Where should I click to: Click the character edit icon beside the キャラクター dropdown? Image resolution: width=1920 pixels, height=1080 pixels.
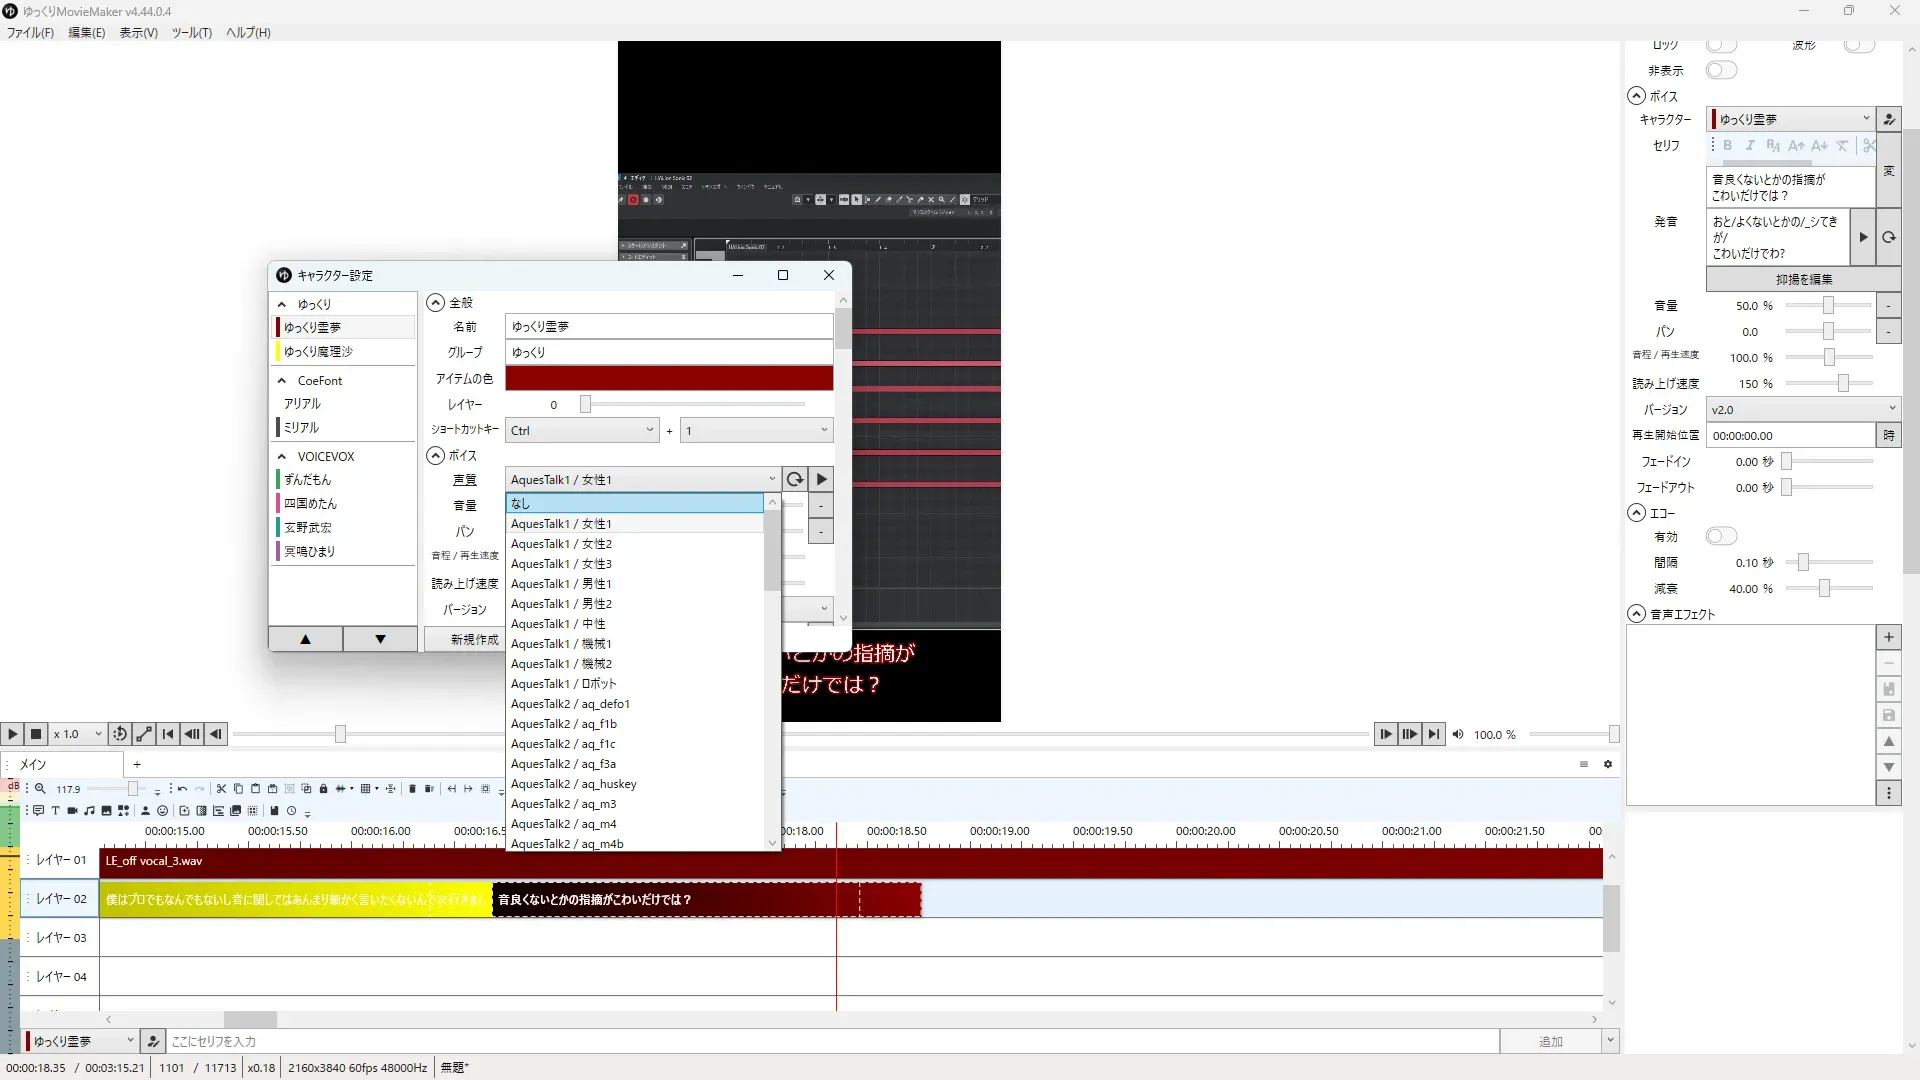[x=1888, y=119]
